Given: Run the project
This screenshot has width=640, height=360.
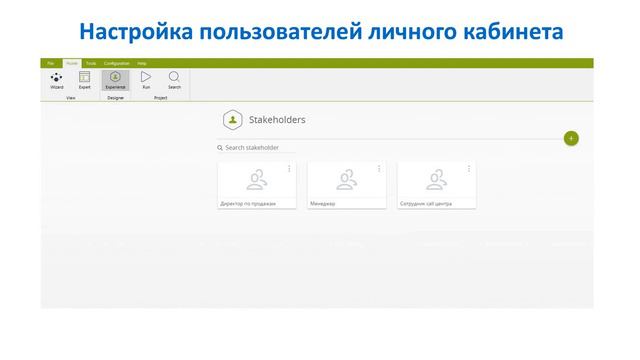Looking at the screenshot, I should [x=146, y=80].
